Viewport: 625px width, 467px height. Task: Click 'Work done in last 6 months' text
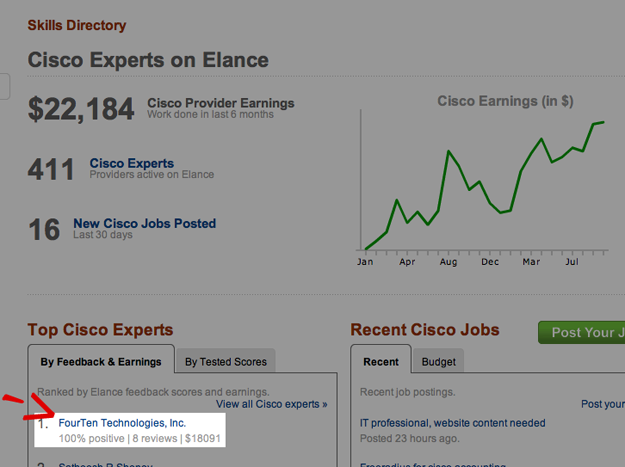point(210,114)
